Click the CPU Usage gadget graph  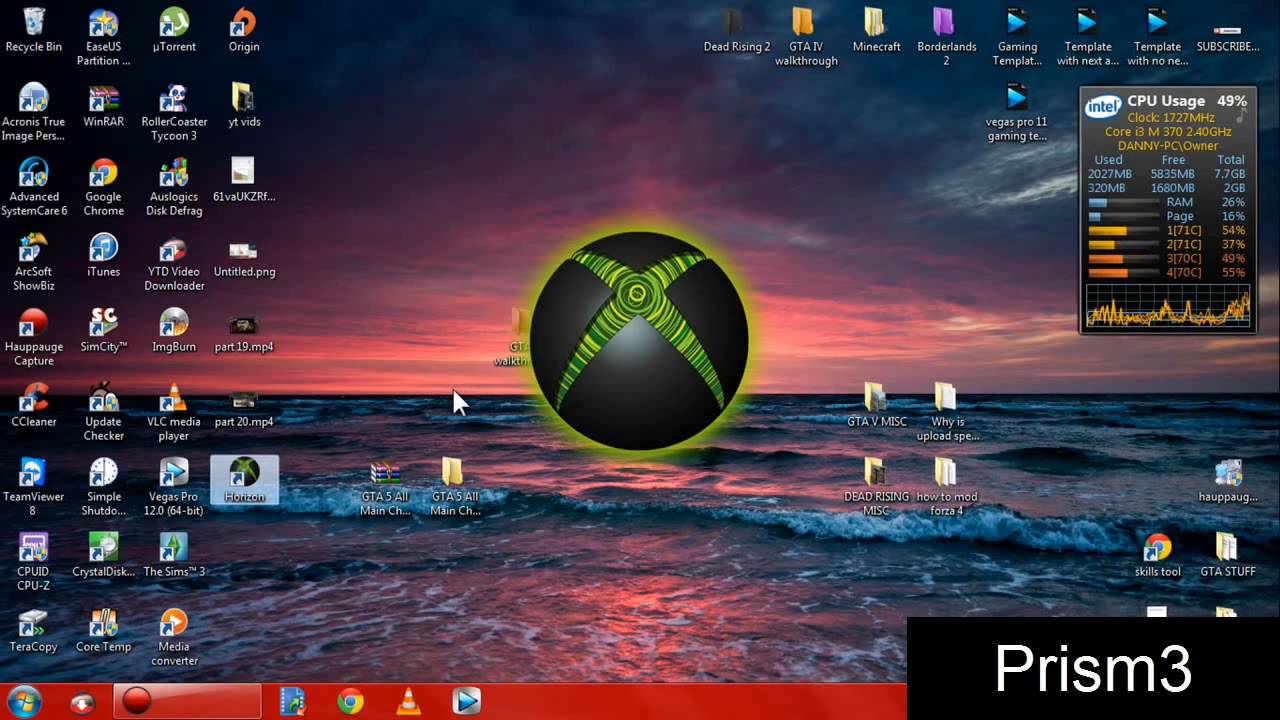point(1168,305)
